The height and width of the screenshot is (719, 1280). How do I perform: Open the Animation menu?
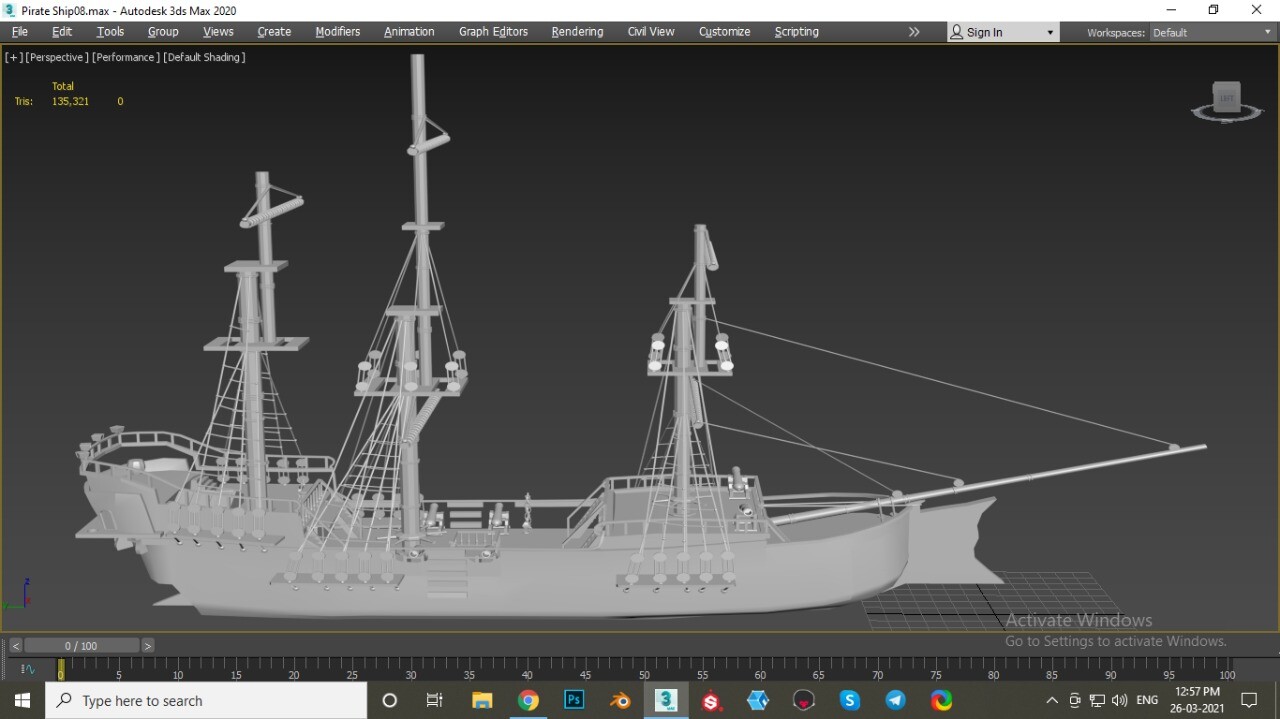point(409,32)
